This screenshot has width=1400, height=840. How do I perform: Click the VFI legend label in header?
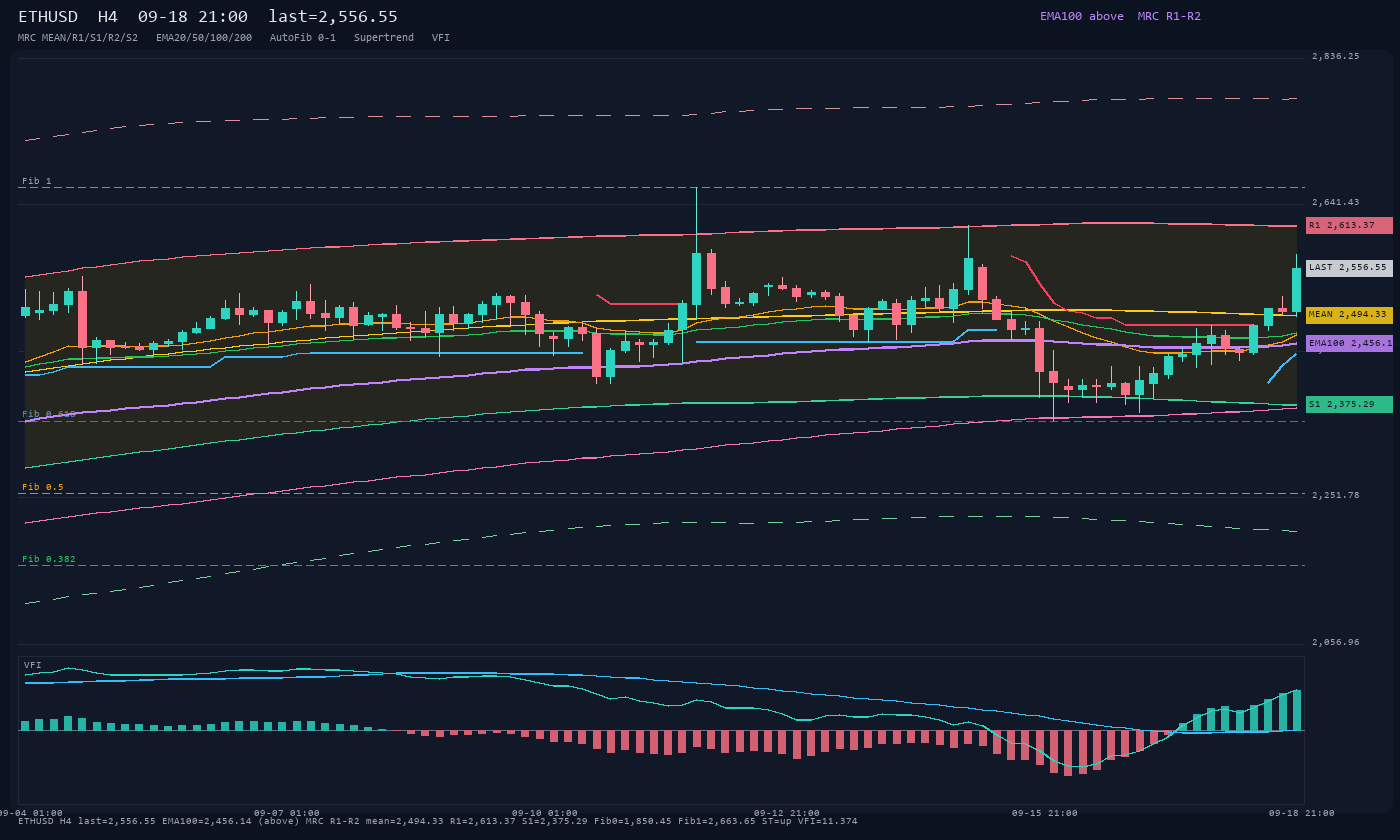[441, 38]
